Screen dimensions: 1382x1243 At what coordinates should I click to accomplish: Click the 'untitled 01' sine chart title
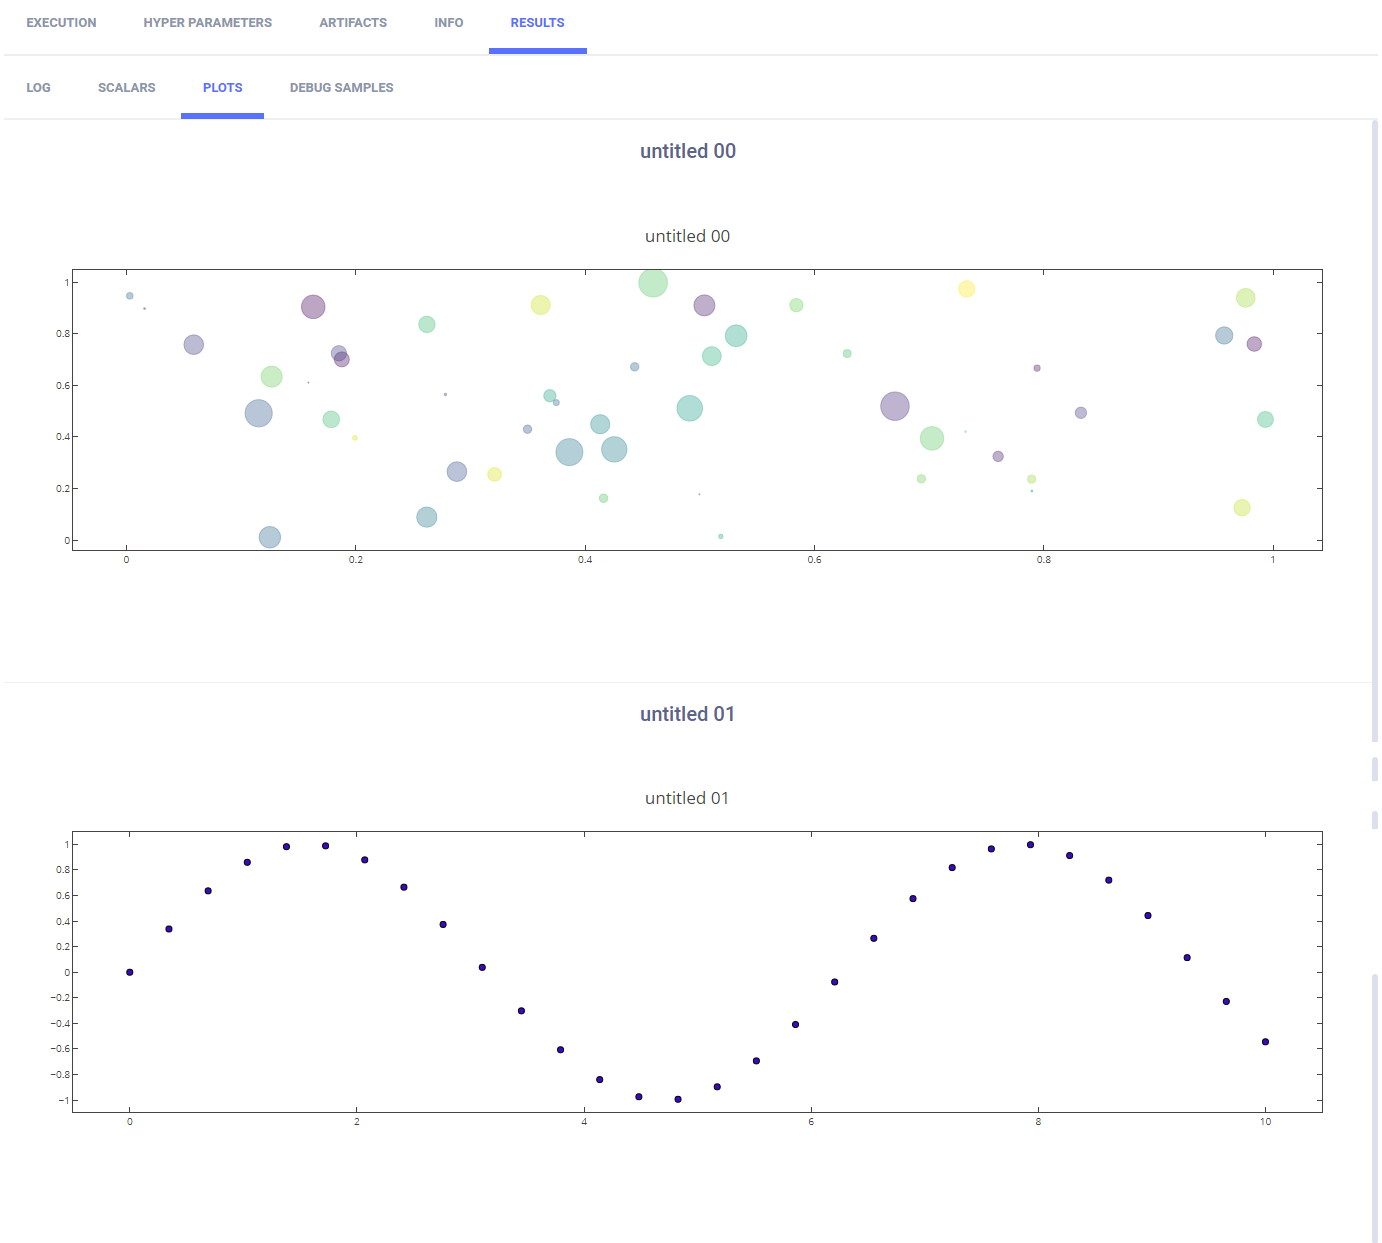[x=687, y=798]
